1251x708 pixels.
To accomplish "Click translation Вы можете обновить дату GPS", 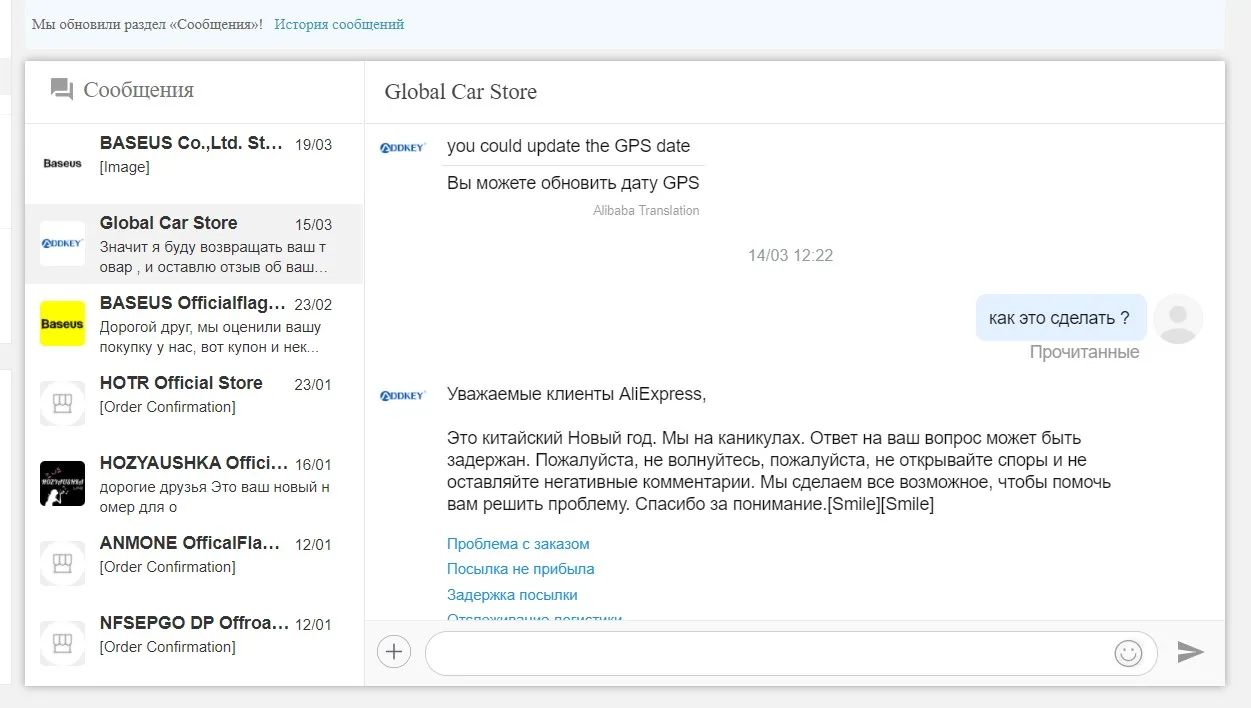I will 573,183.
